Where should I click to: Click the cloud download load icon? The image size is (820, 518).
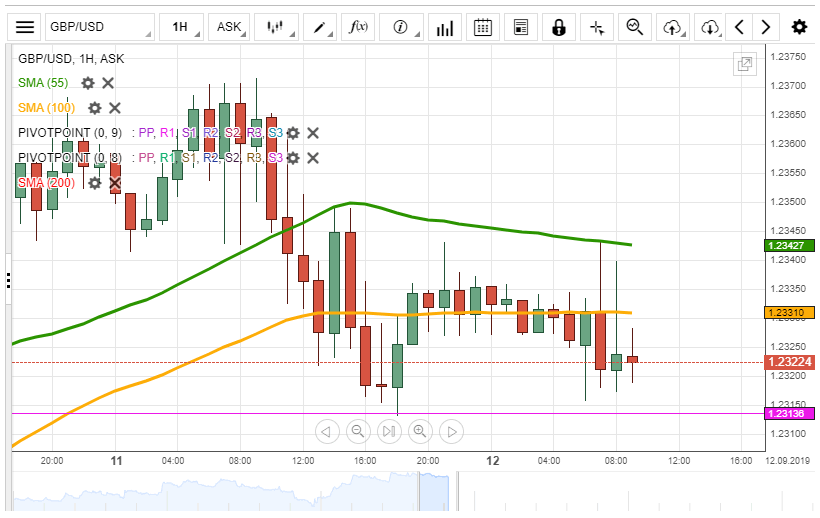click(710, 27)
